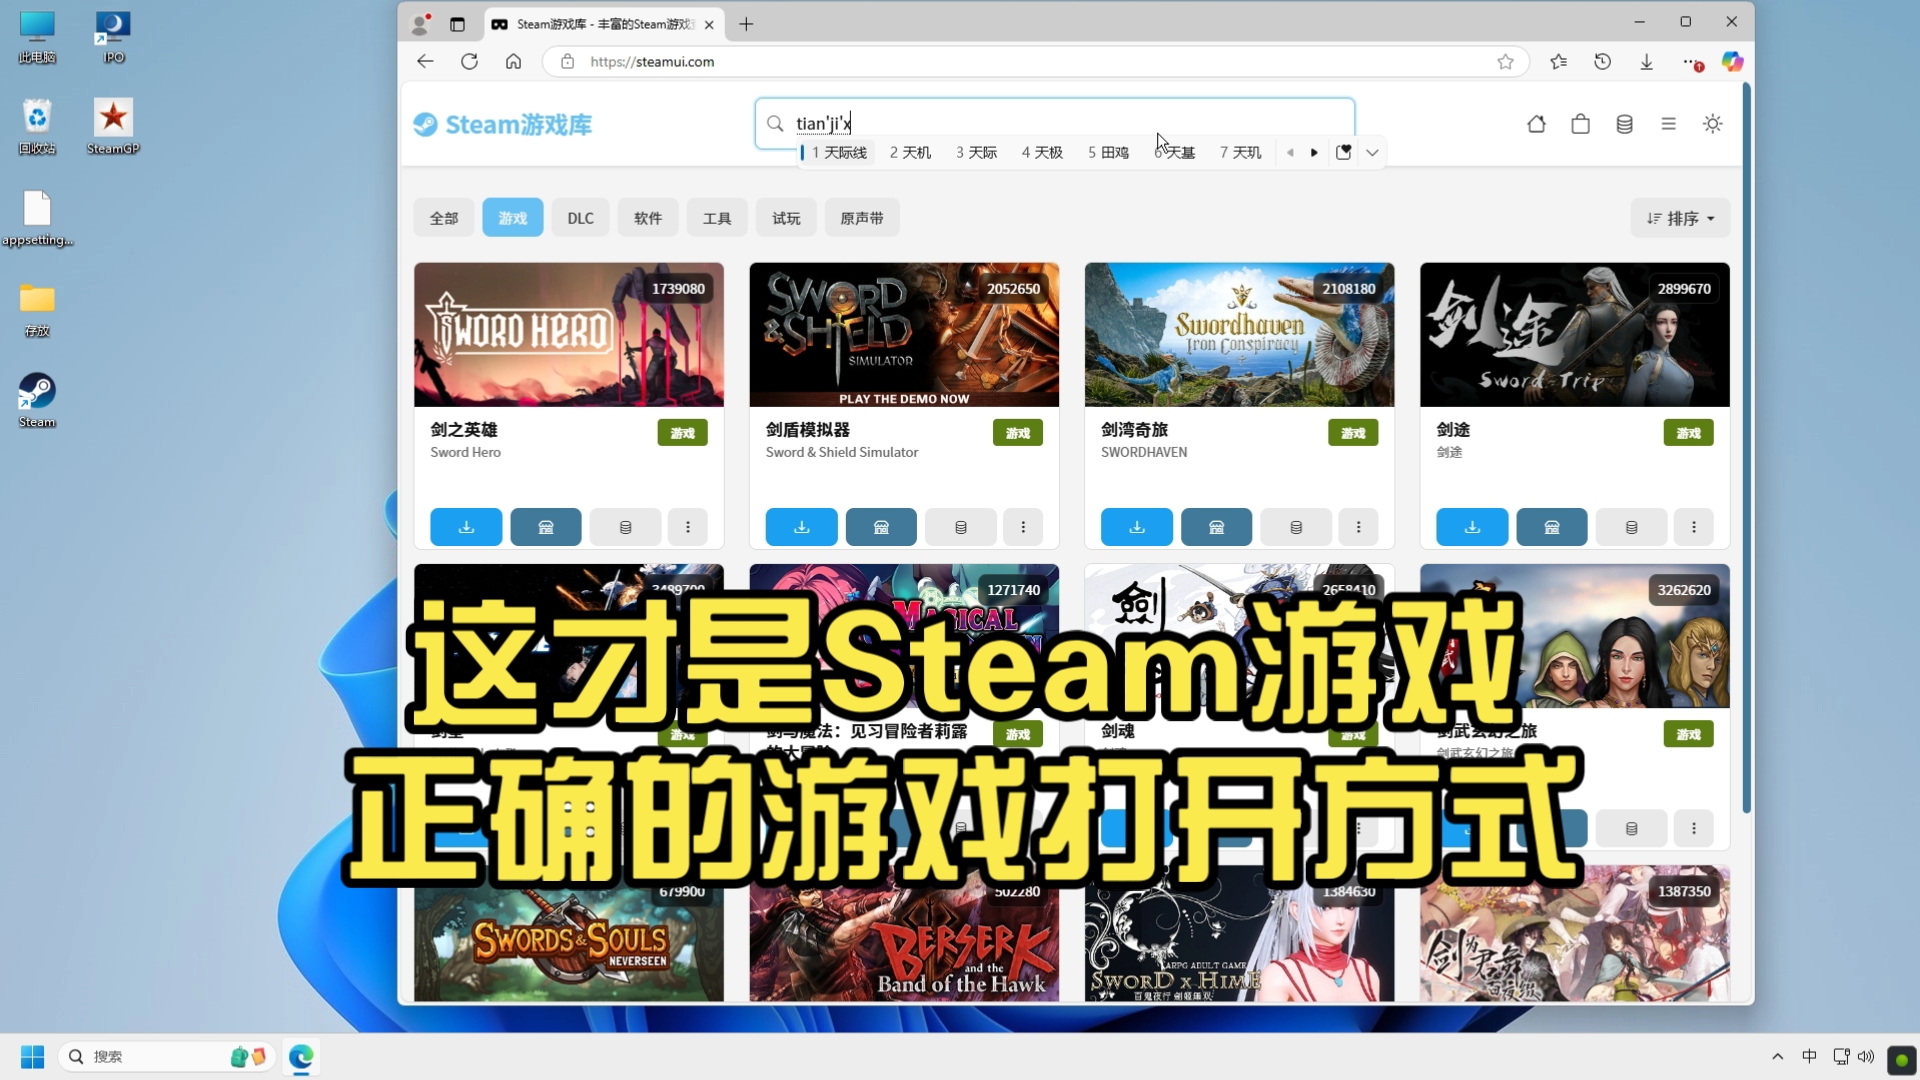This screenshot has width=1920, height=1080.
Task: Open the 排序 sort dropdown
Action: pyautogui.click(x=1681, y=218)
